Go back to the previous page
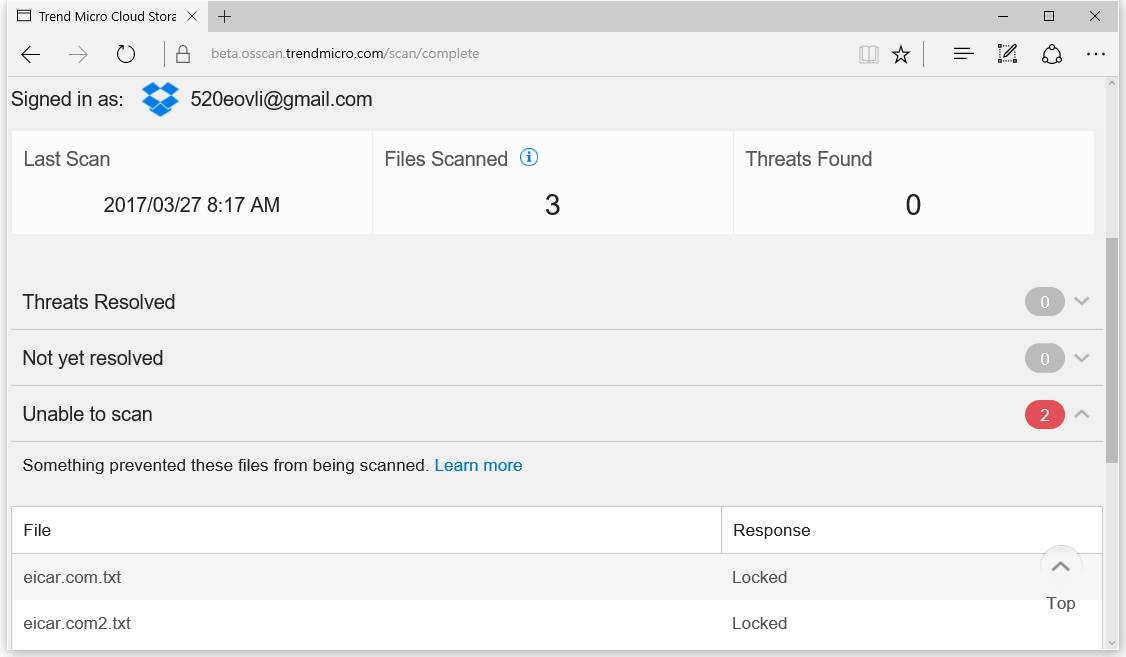Viewport: 1126px width, 657px height. [31, 54]
